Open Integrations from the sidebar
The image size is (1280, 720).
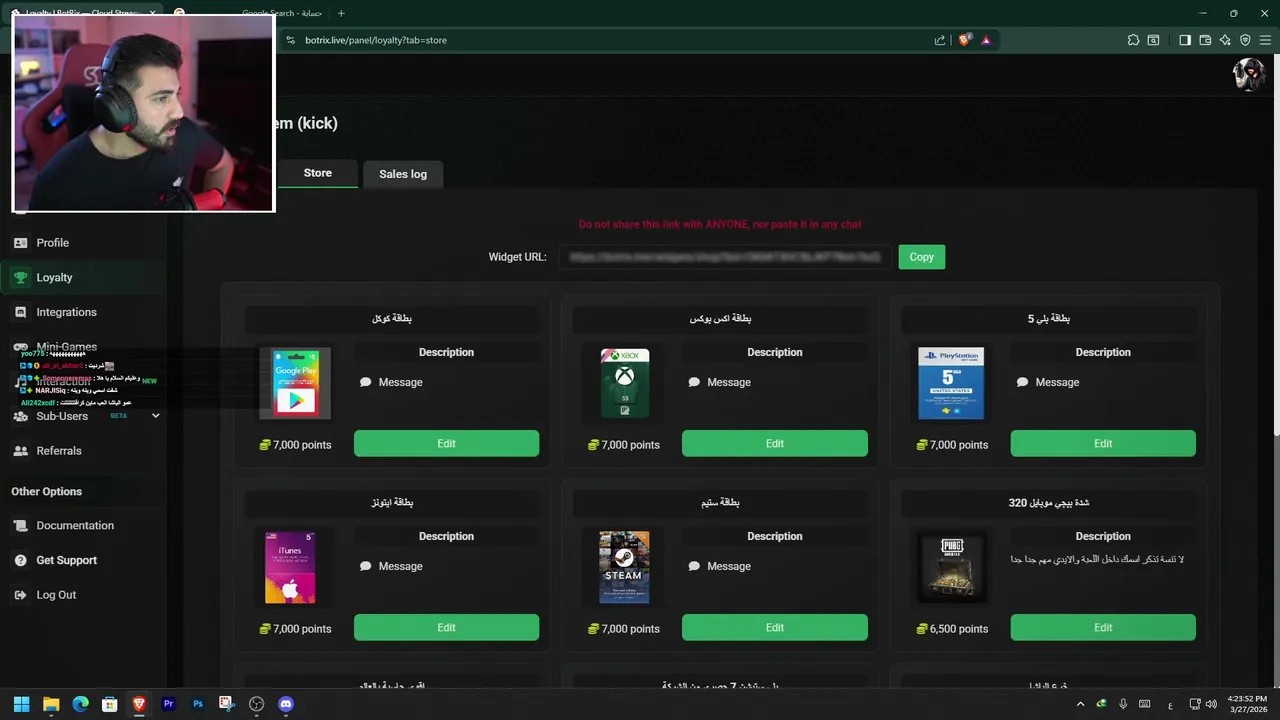click(66, 312)
